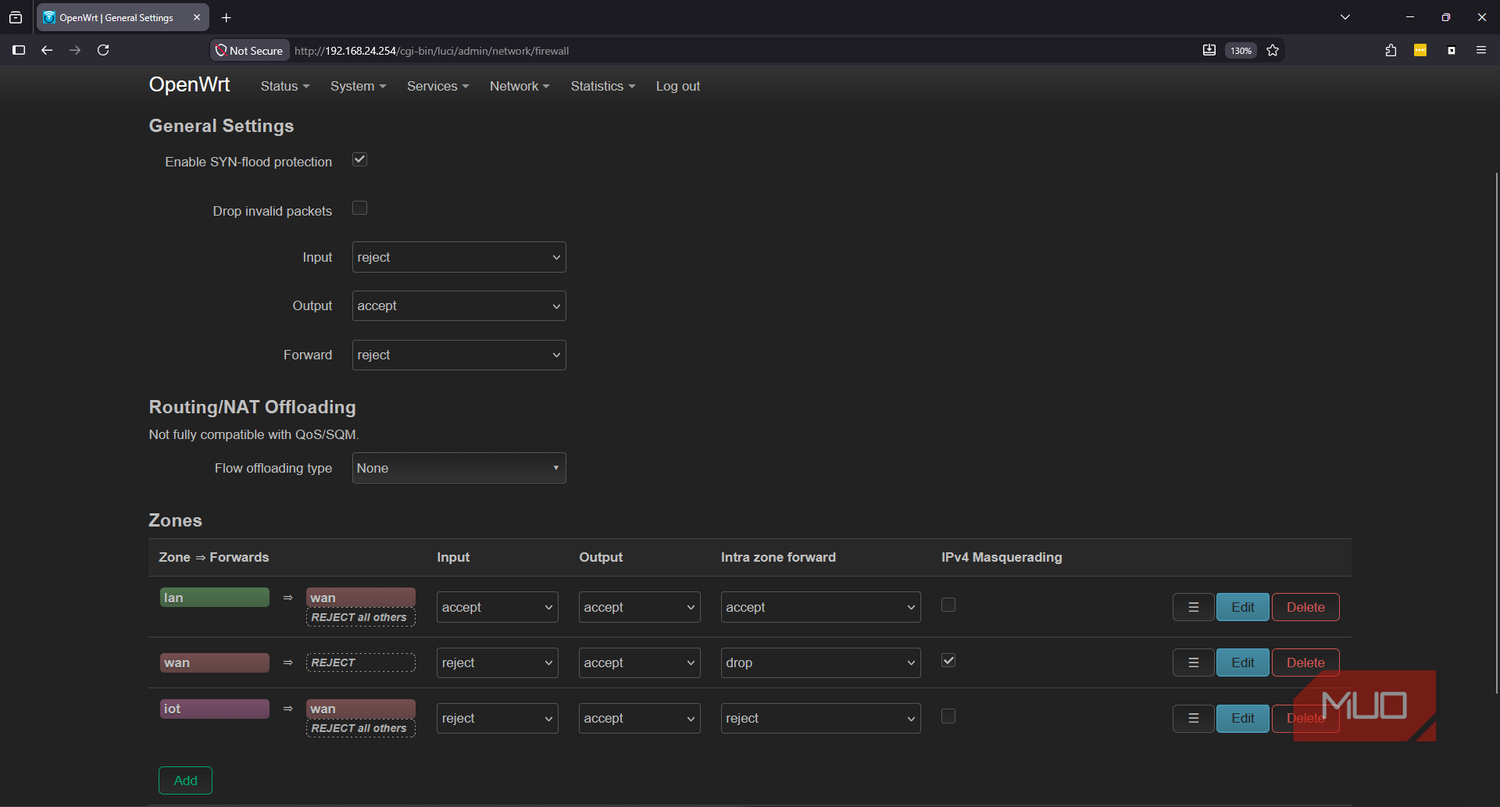Close the OpenWrt General Settings tab
This screenshot has width=1500, height=807.
[197, 18]
